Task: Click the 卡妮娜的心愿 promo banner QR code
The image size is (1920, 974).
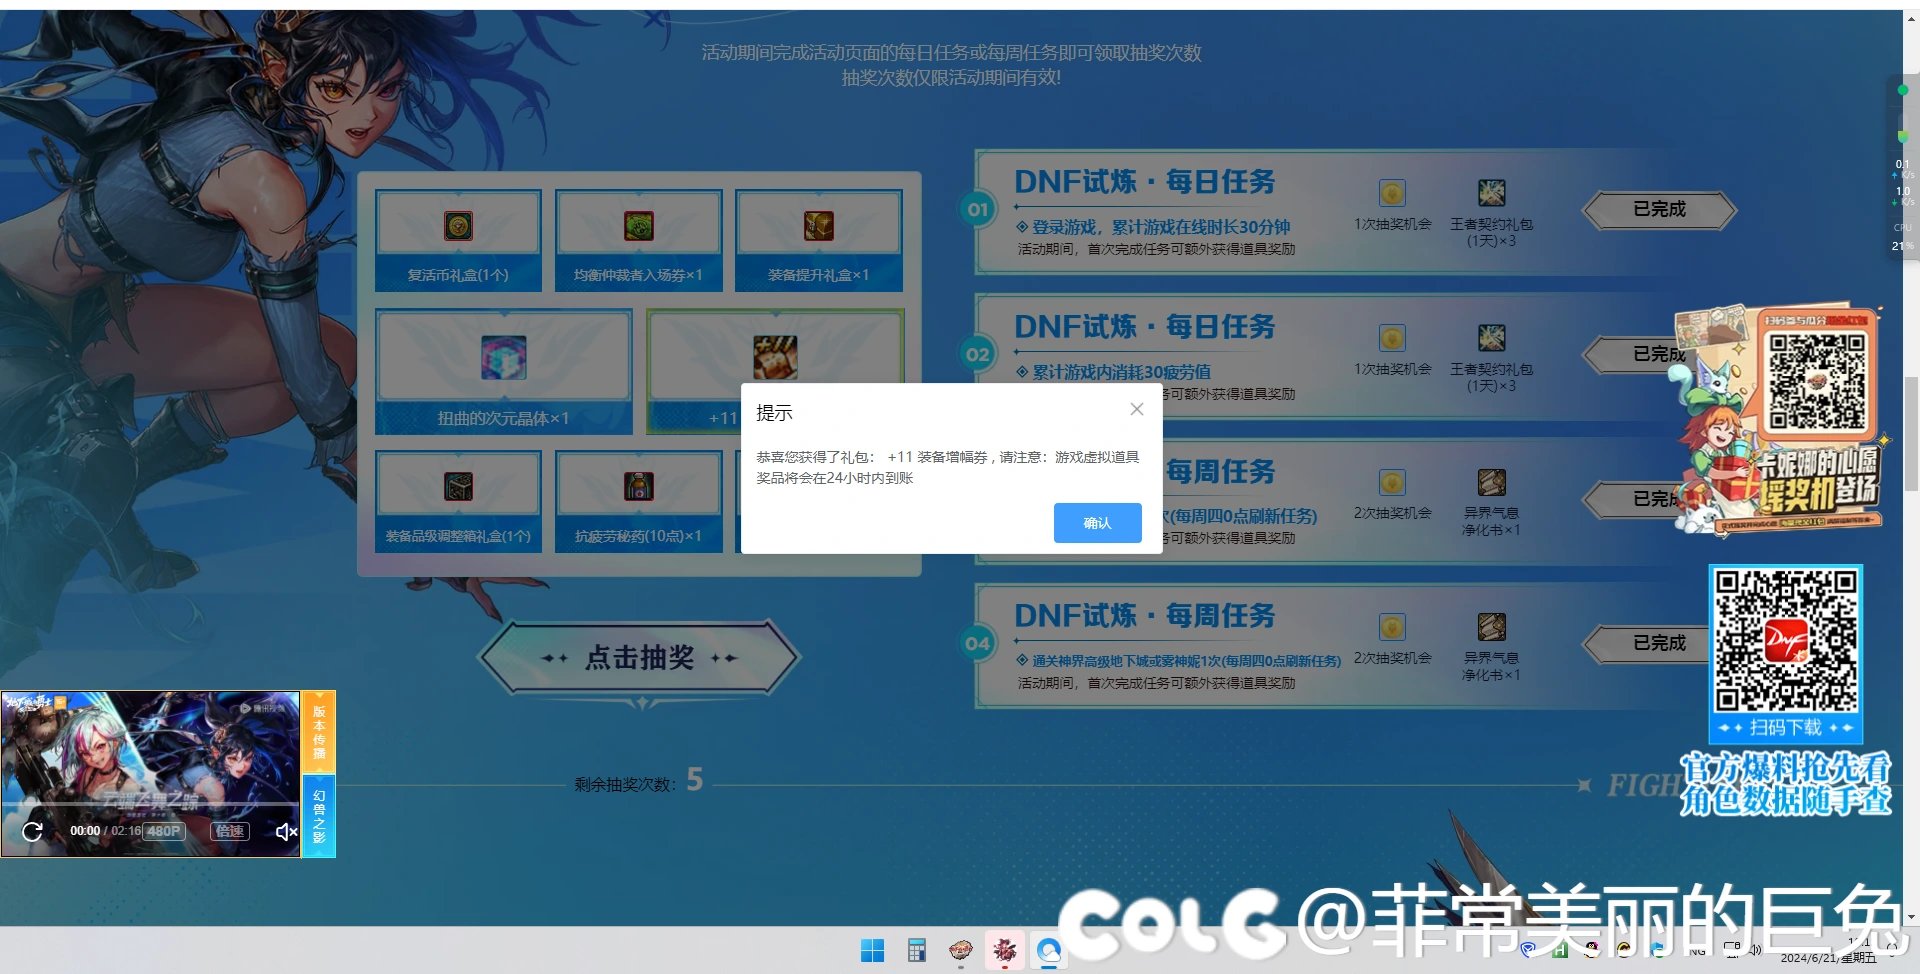Action: pos(1817,382)
